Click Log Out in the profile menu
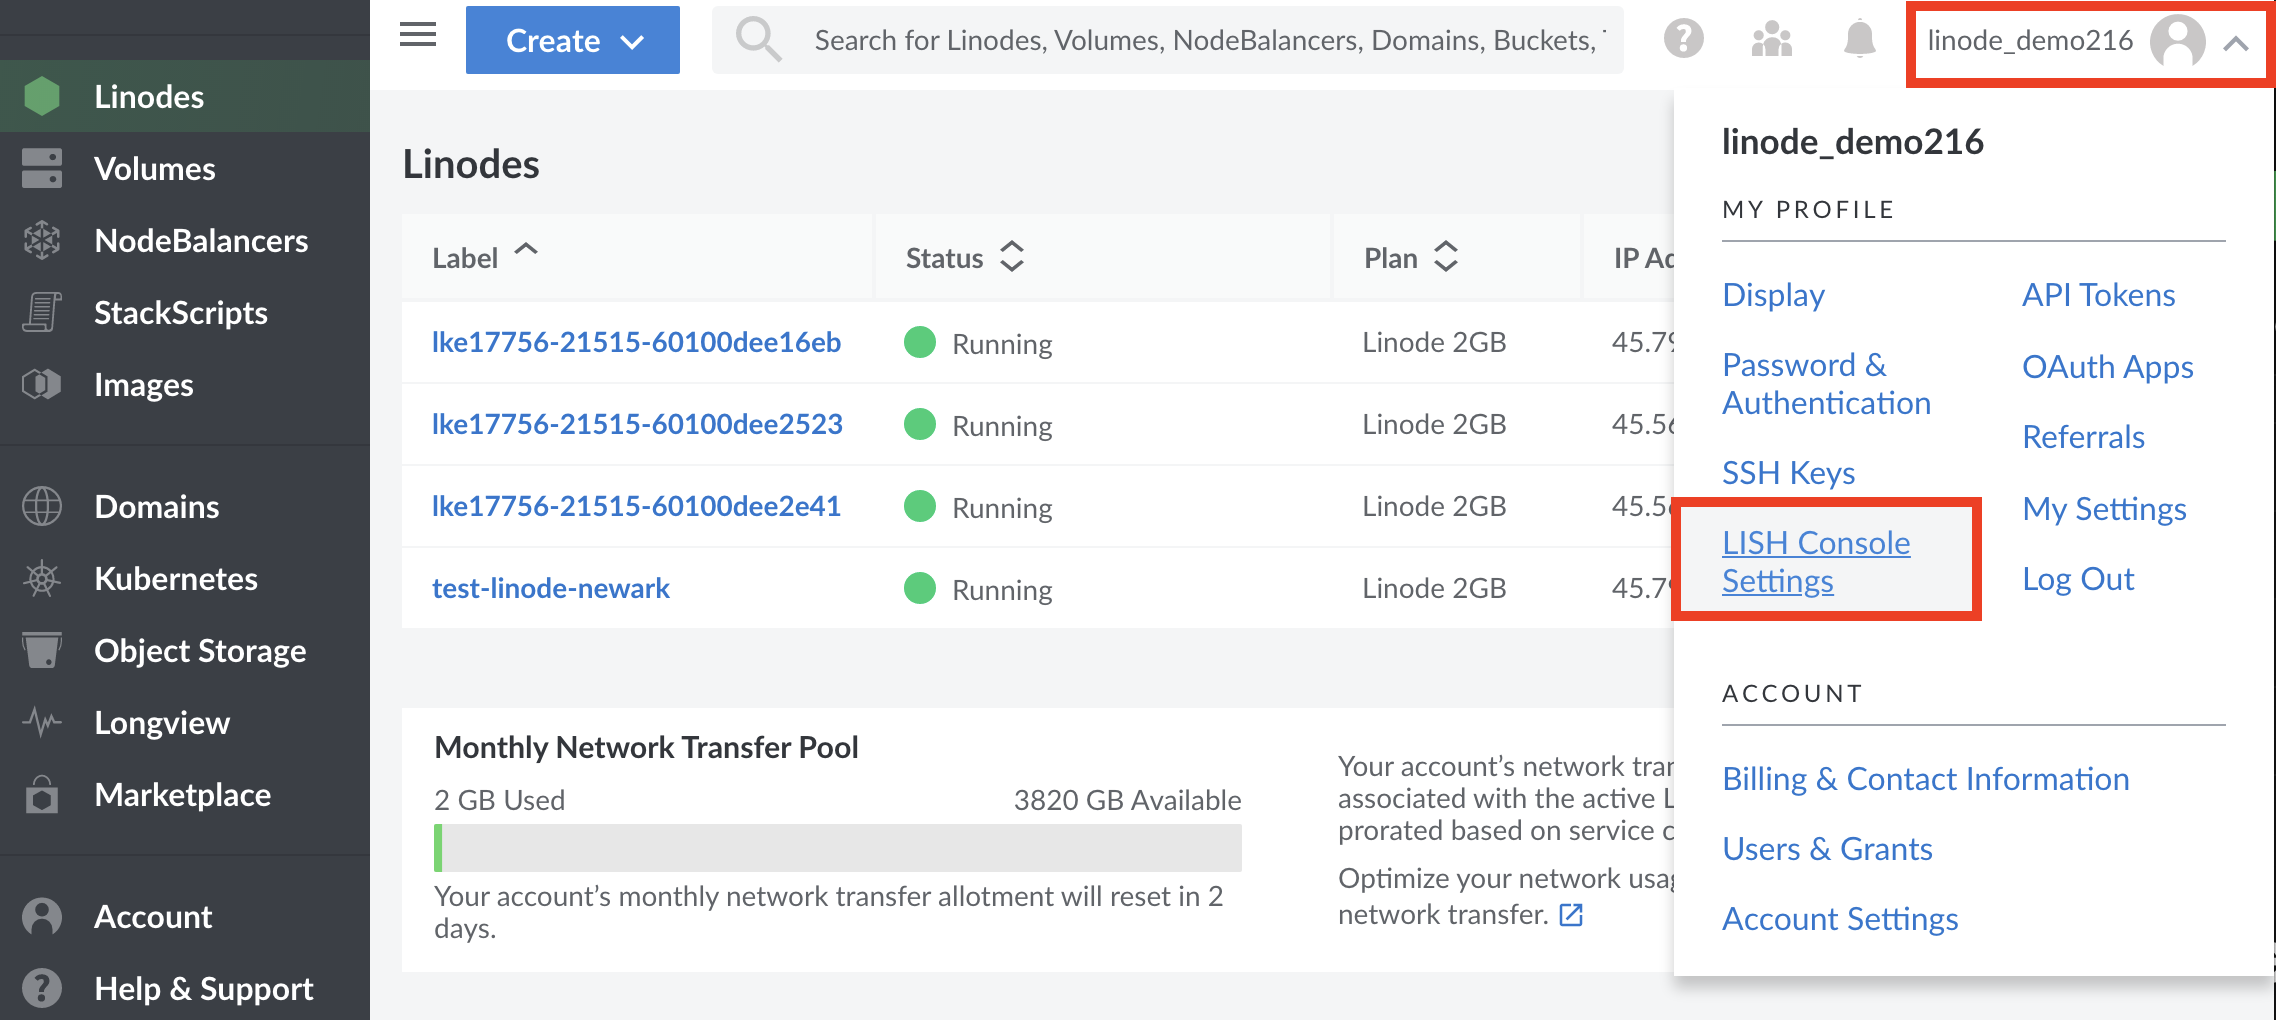The height and width of the screenshot is (1020, 2276). [x=2077, y=579]
